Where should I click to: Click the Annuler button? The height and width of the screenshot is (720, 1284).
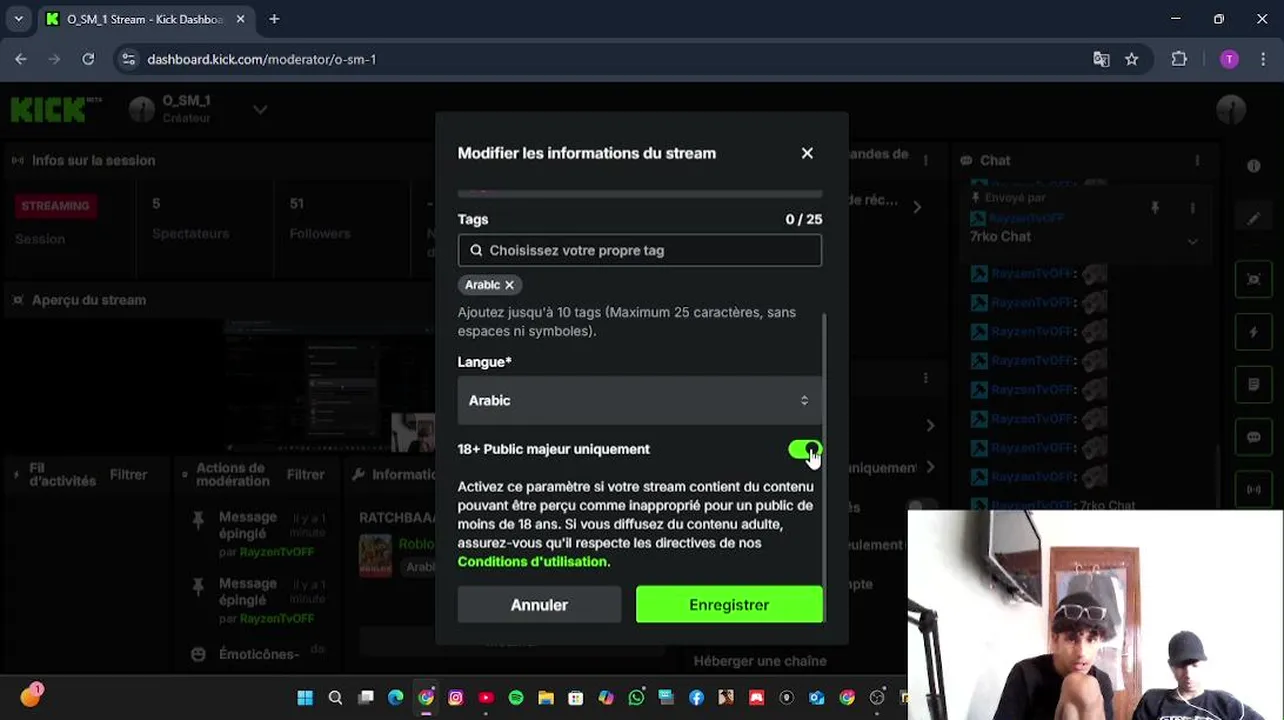[x=539, y=605]
